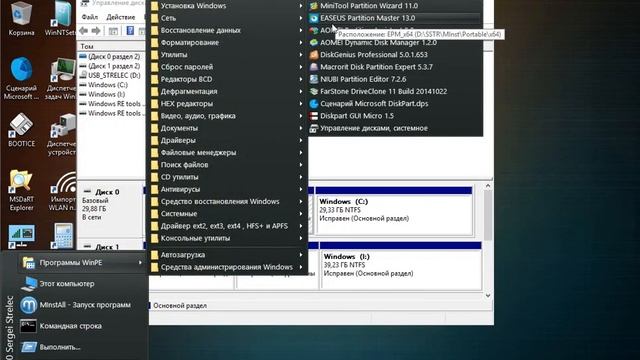Open the Файл menu in Disk Management
The height and width of the screenshot is (360, 640).
(x=90, y=17)
